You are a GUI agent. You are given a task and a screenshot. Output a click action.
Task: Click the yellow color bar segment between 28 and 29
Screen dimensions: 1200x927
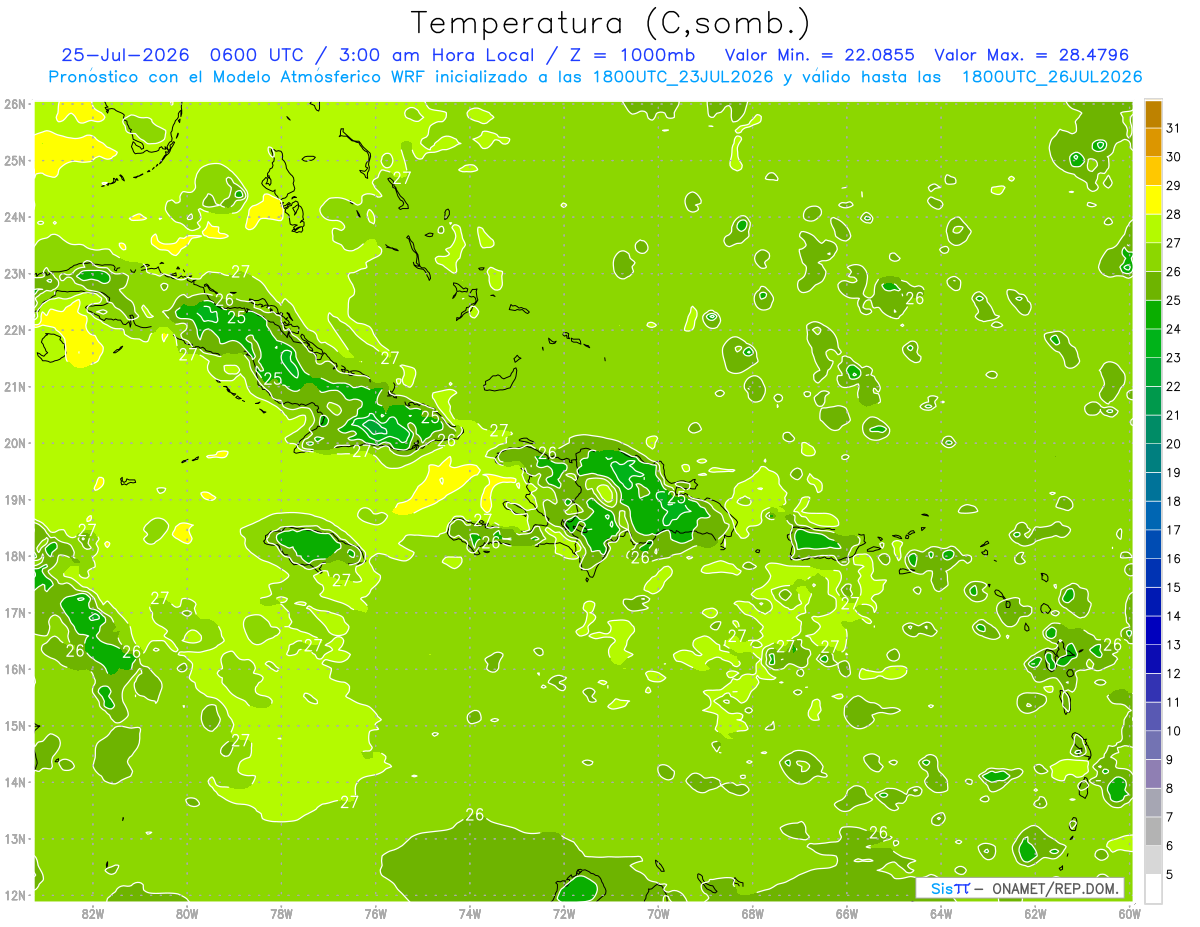tap(1153, 200)
